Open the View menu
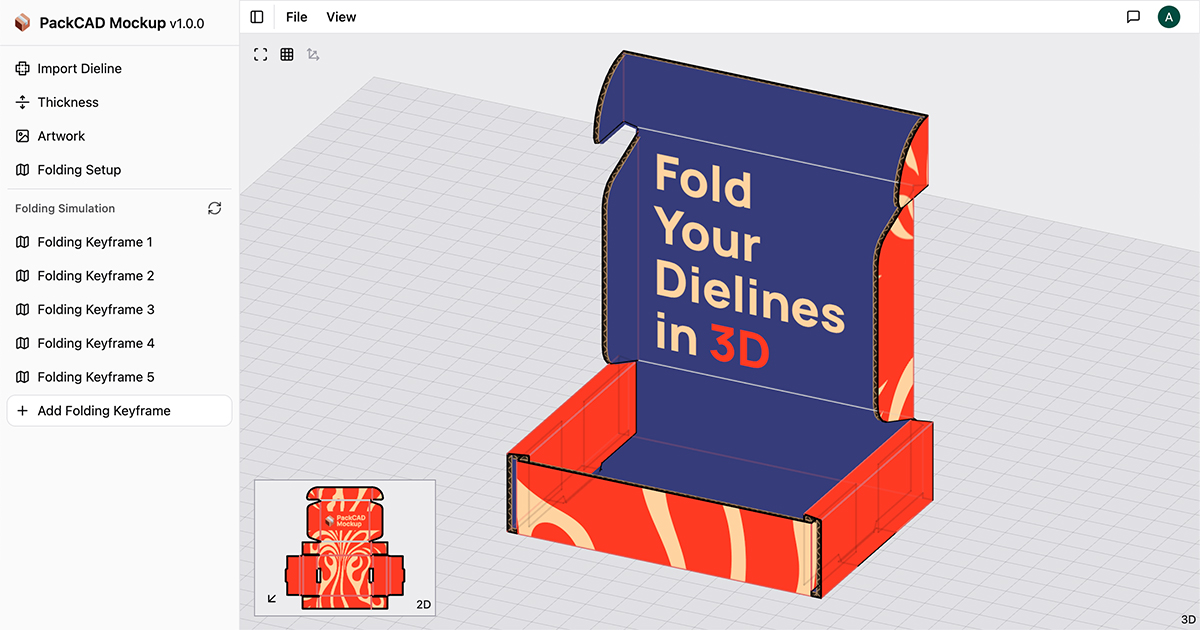 click(x=341, y=16)
